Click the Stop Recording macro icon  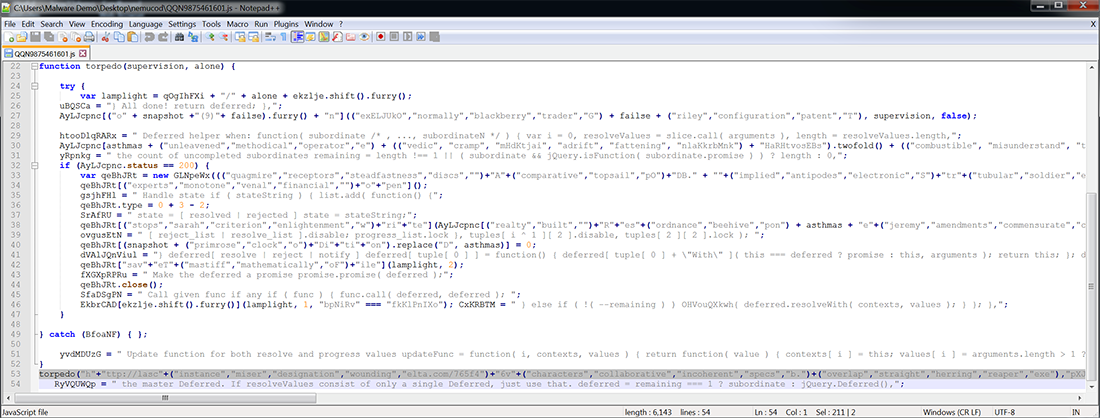pos(394,36)
